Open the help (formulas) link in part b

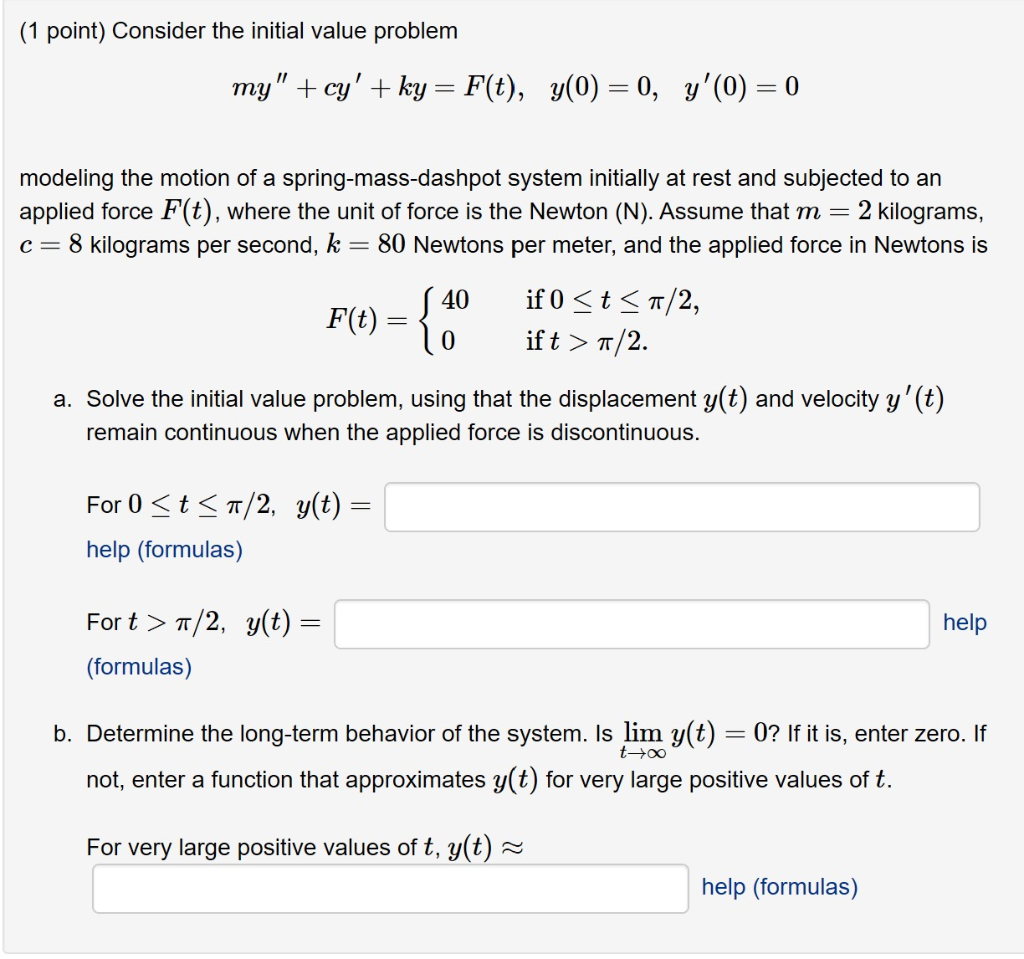pos(780,887)
